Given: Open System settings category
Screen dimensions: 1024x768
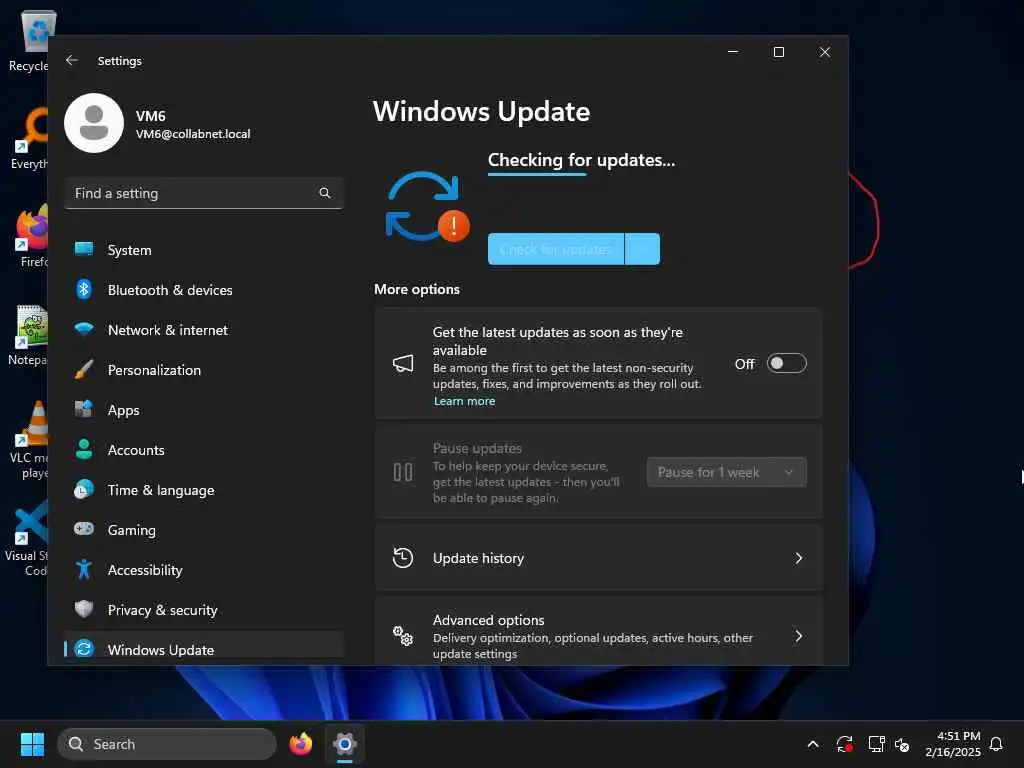Looking at the screenshot, I should (x=204, y=249).
